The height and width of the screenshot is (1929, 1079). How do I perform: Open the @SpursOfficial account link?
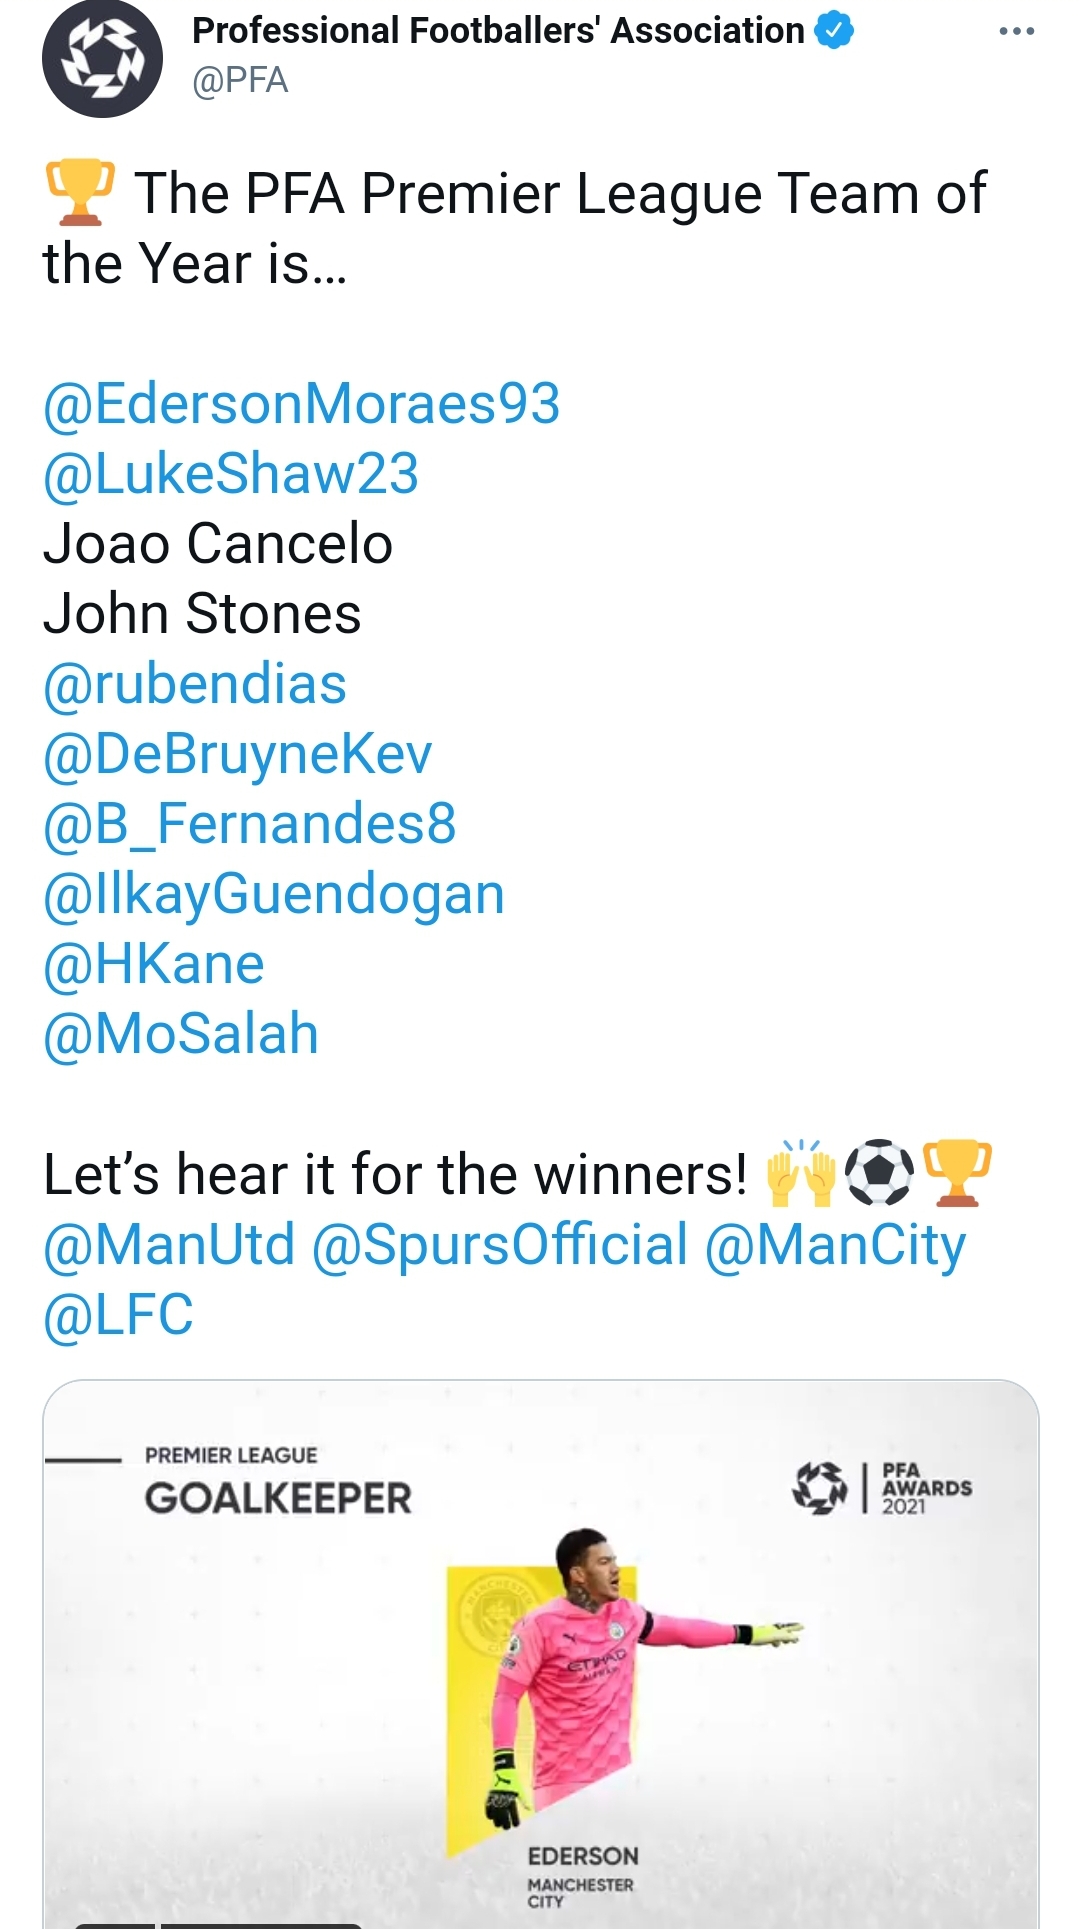pyautogui.click(x=500, y=1245)
